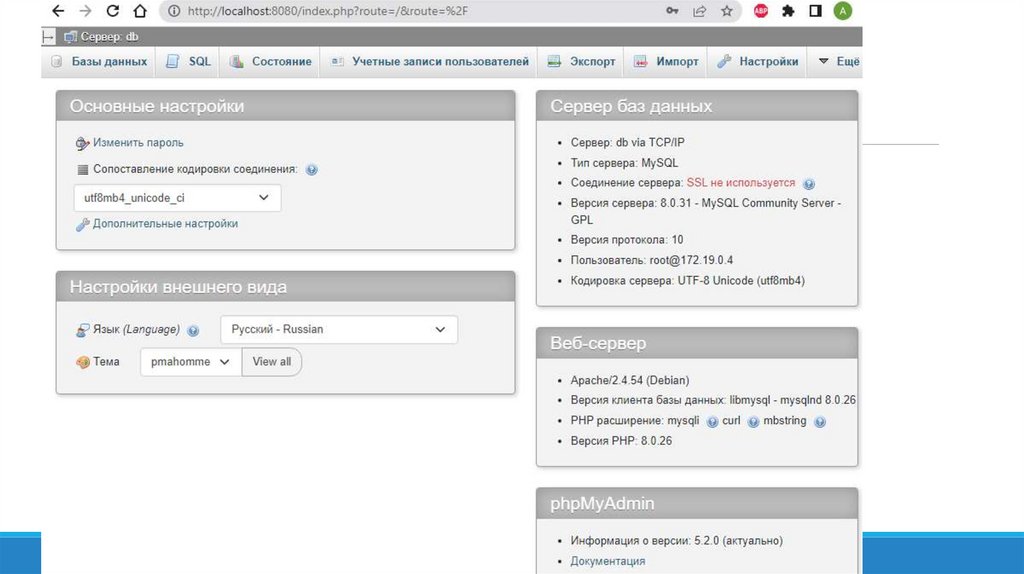Click Дополнительные настройки link

point(165,223)
